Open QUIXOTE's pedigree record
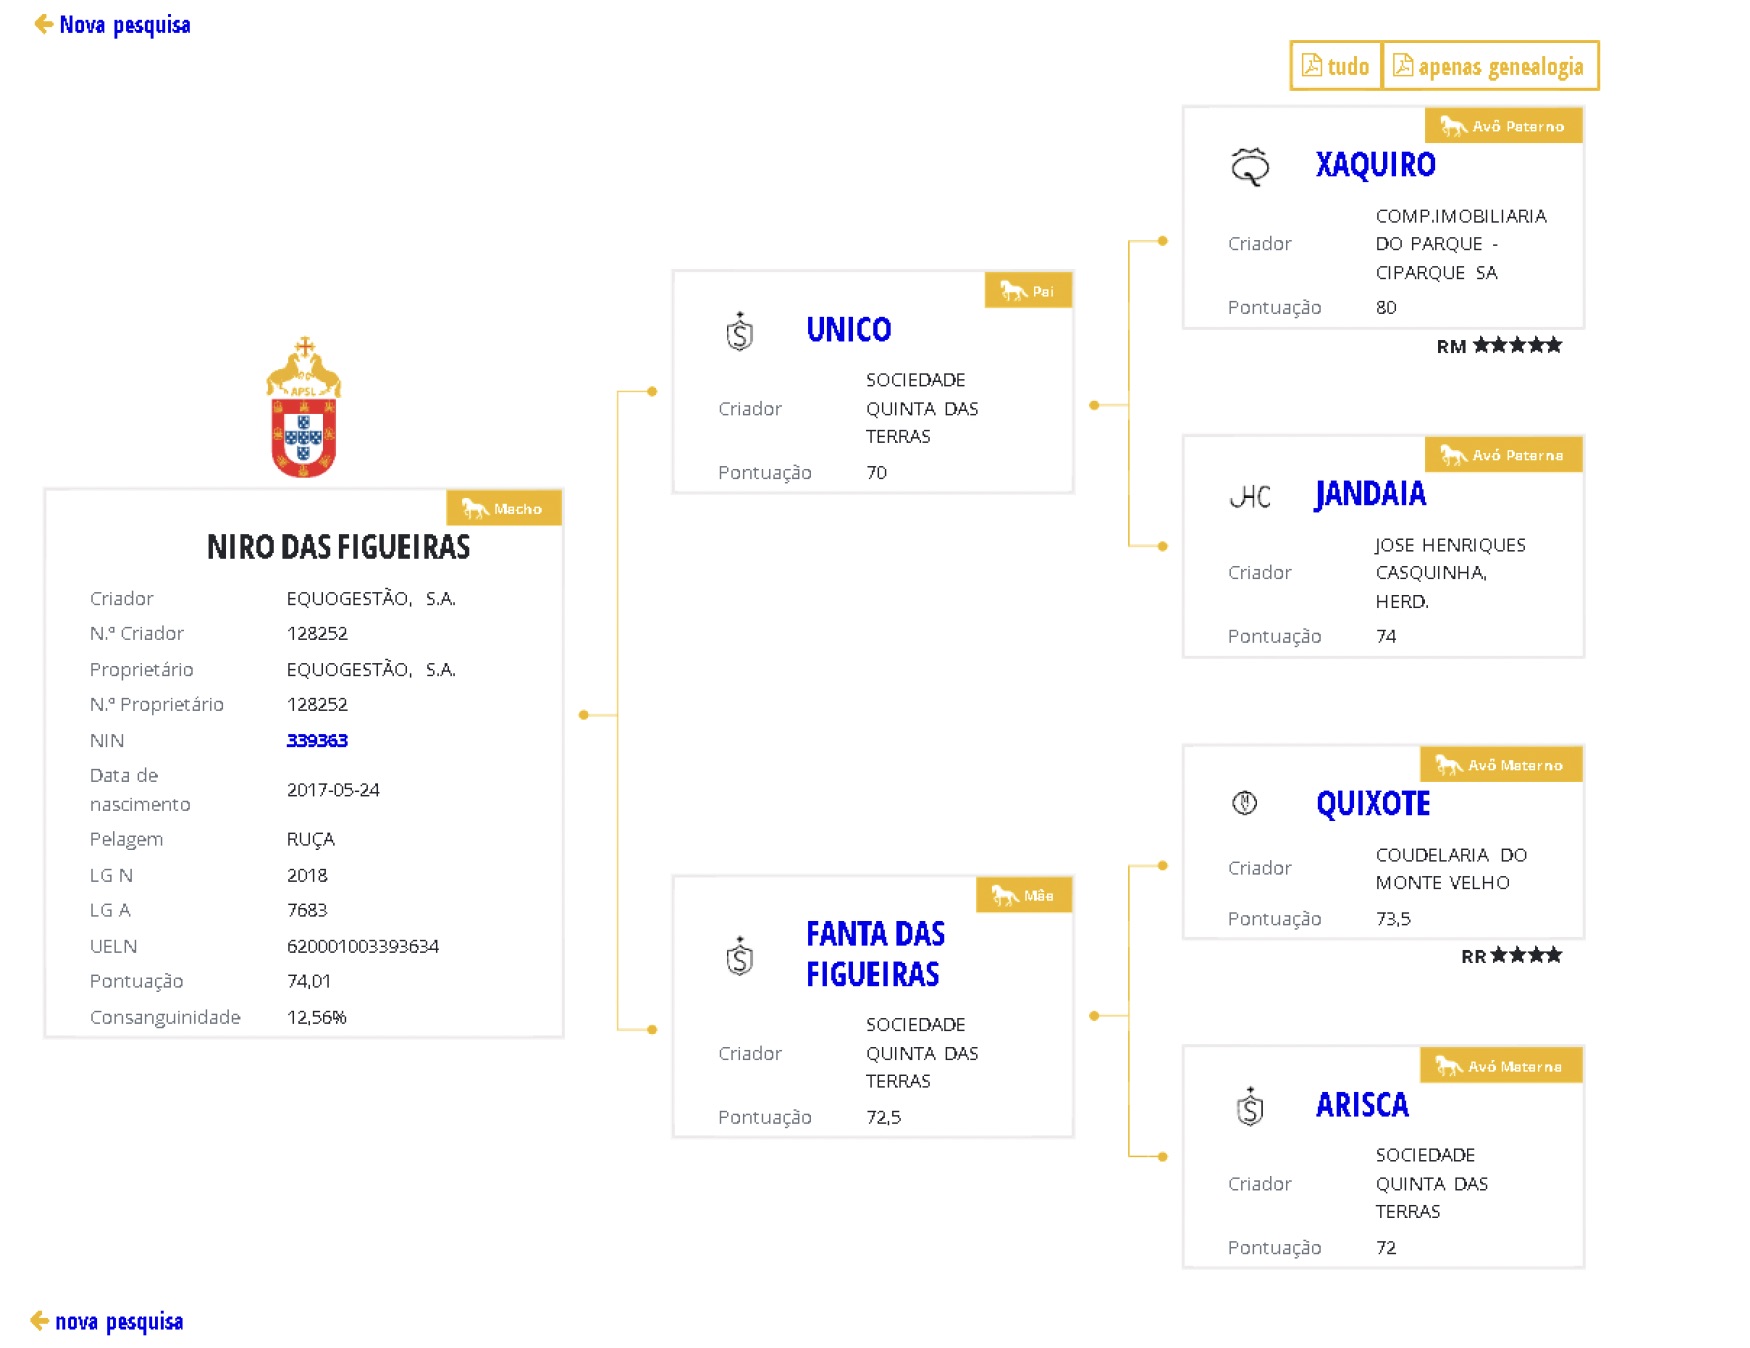Viewport: 1750px width, 1348px height. (1373, 804)
